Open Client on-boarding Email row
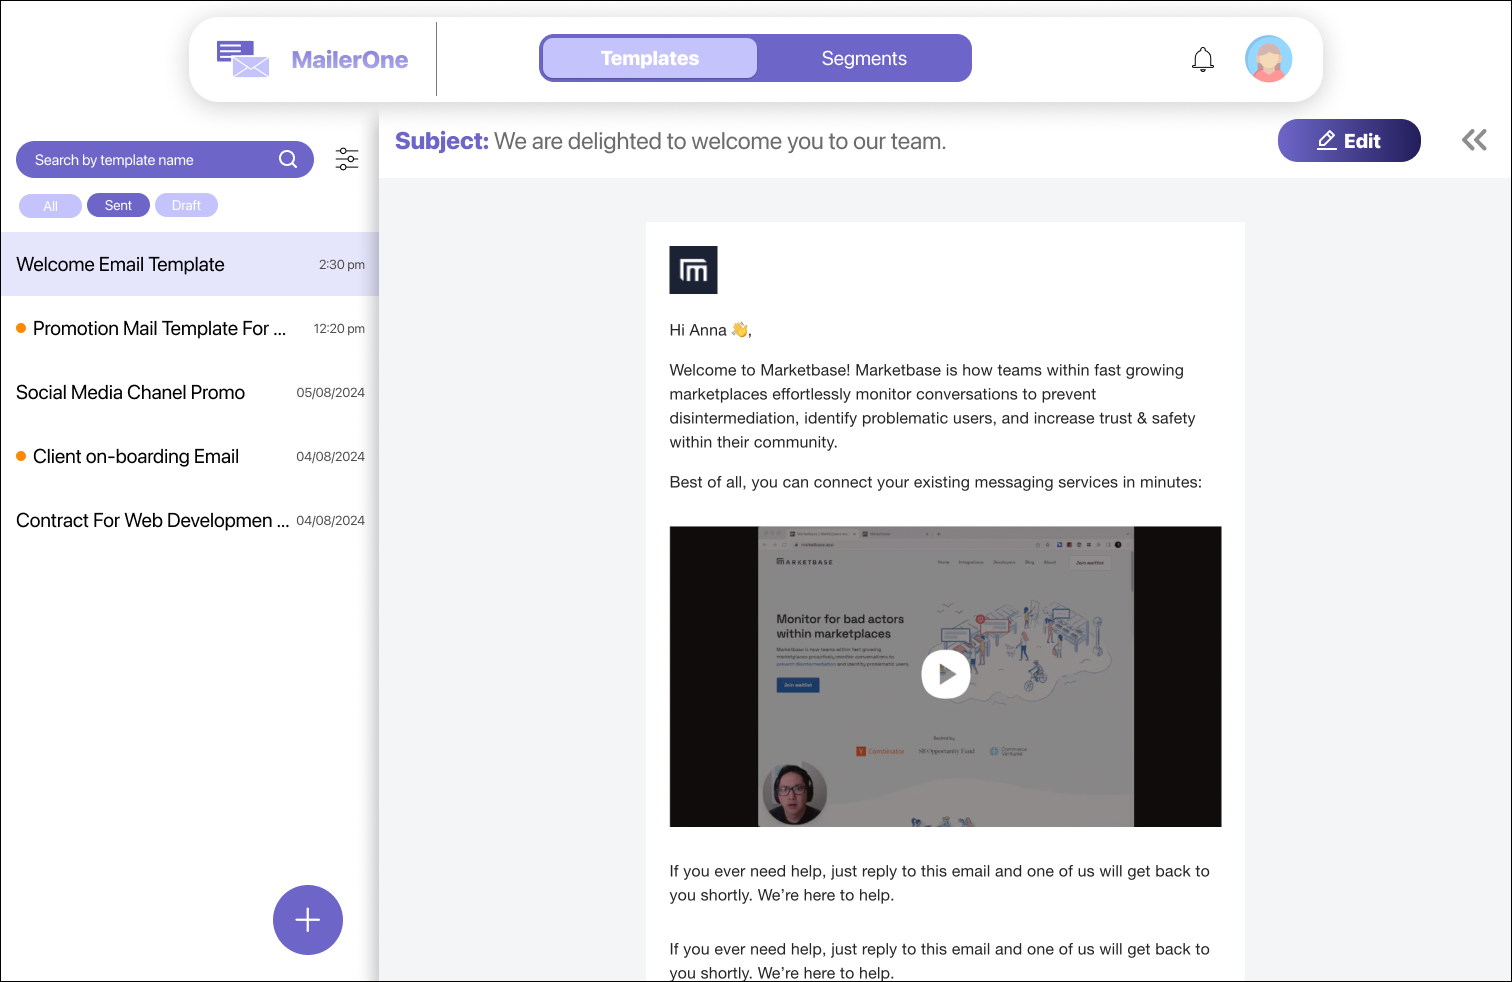 [190, 456]
